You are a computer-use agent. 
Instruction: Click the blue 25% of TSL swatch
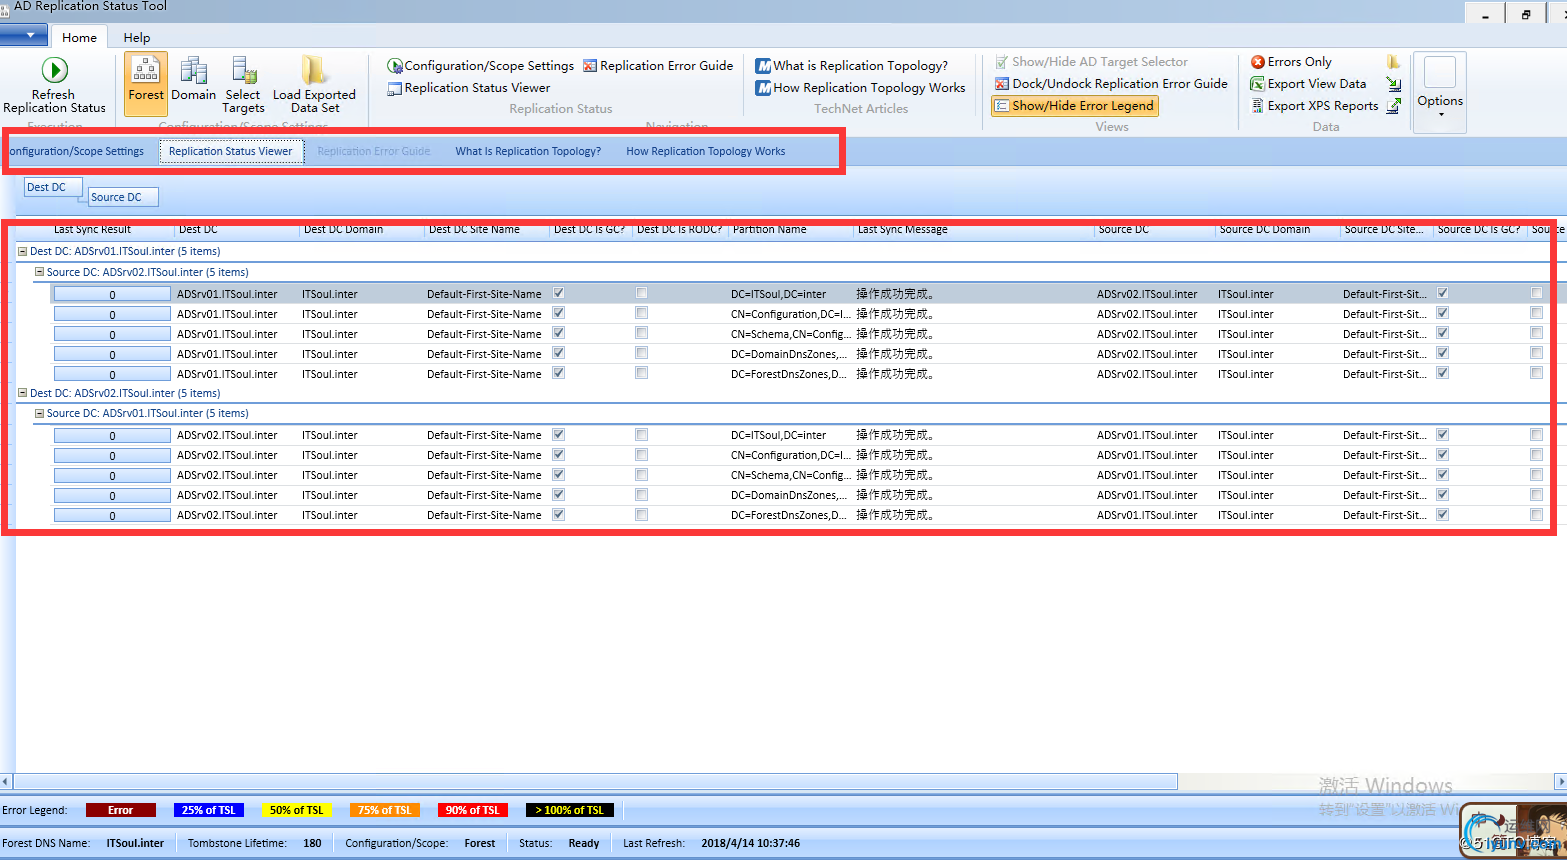click(x=209, y=810)
